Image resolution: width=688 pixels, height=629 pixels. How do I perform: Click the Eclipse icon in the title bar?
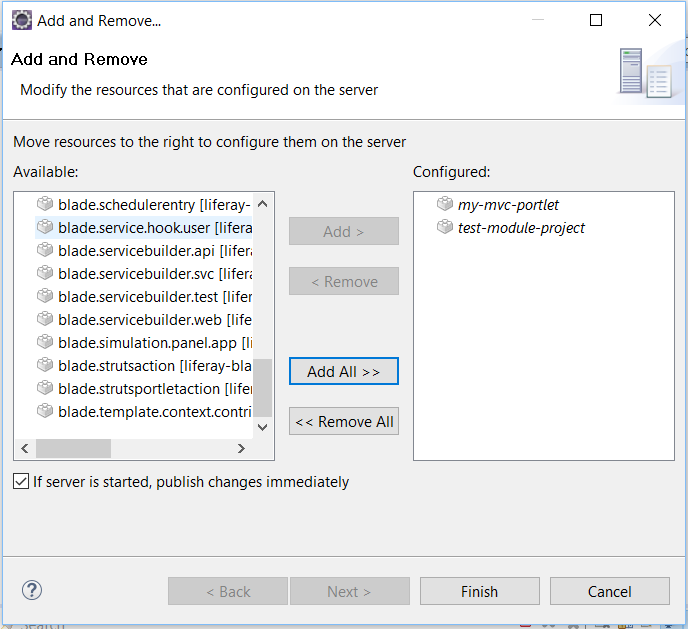pos(22,20)
